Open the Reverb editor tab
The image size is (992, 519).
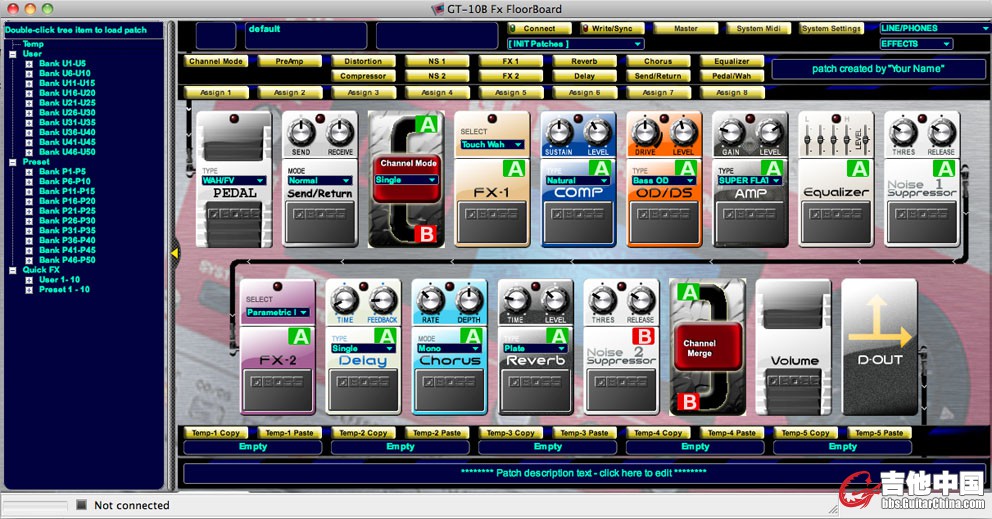[584, 61]
